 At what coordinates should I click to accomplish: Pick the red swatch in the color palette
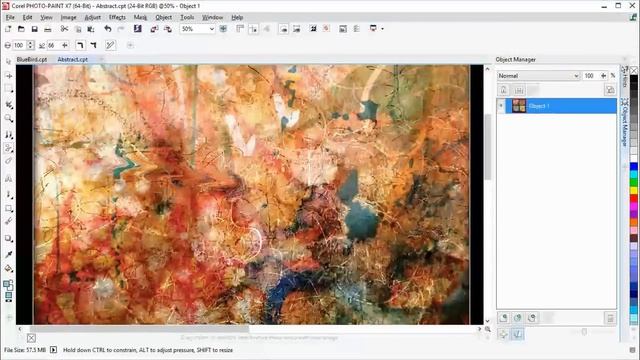[x=634, y=199]
